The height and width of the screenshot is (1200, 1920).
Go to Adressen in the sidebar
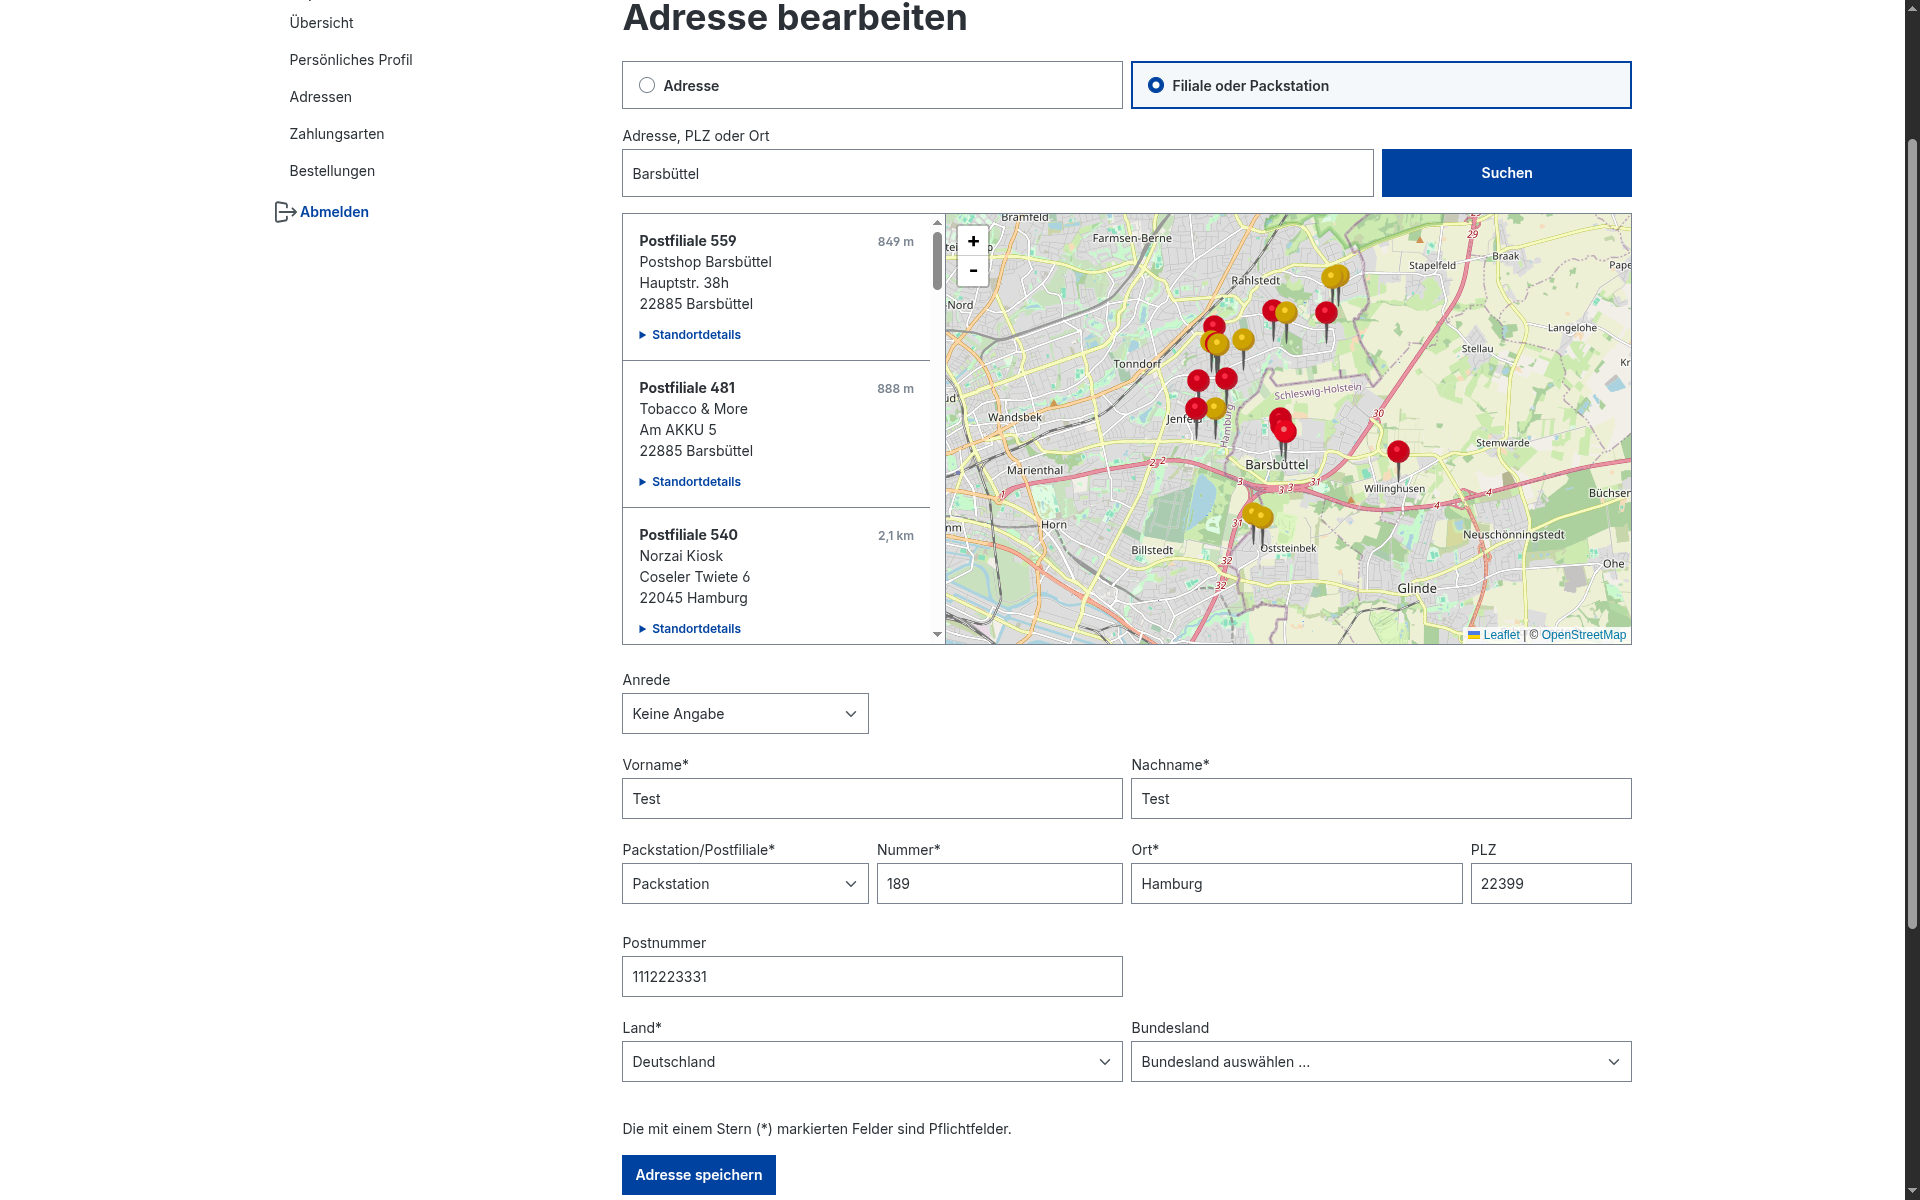pyautogui.click(x=320, y=97)
